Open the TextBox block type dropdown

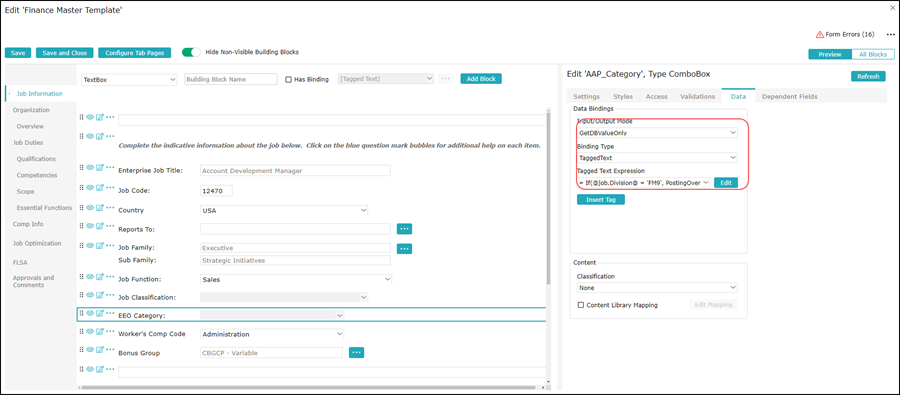tap(129, 80)
